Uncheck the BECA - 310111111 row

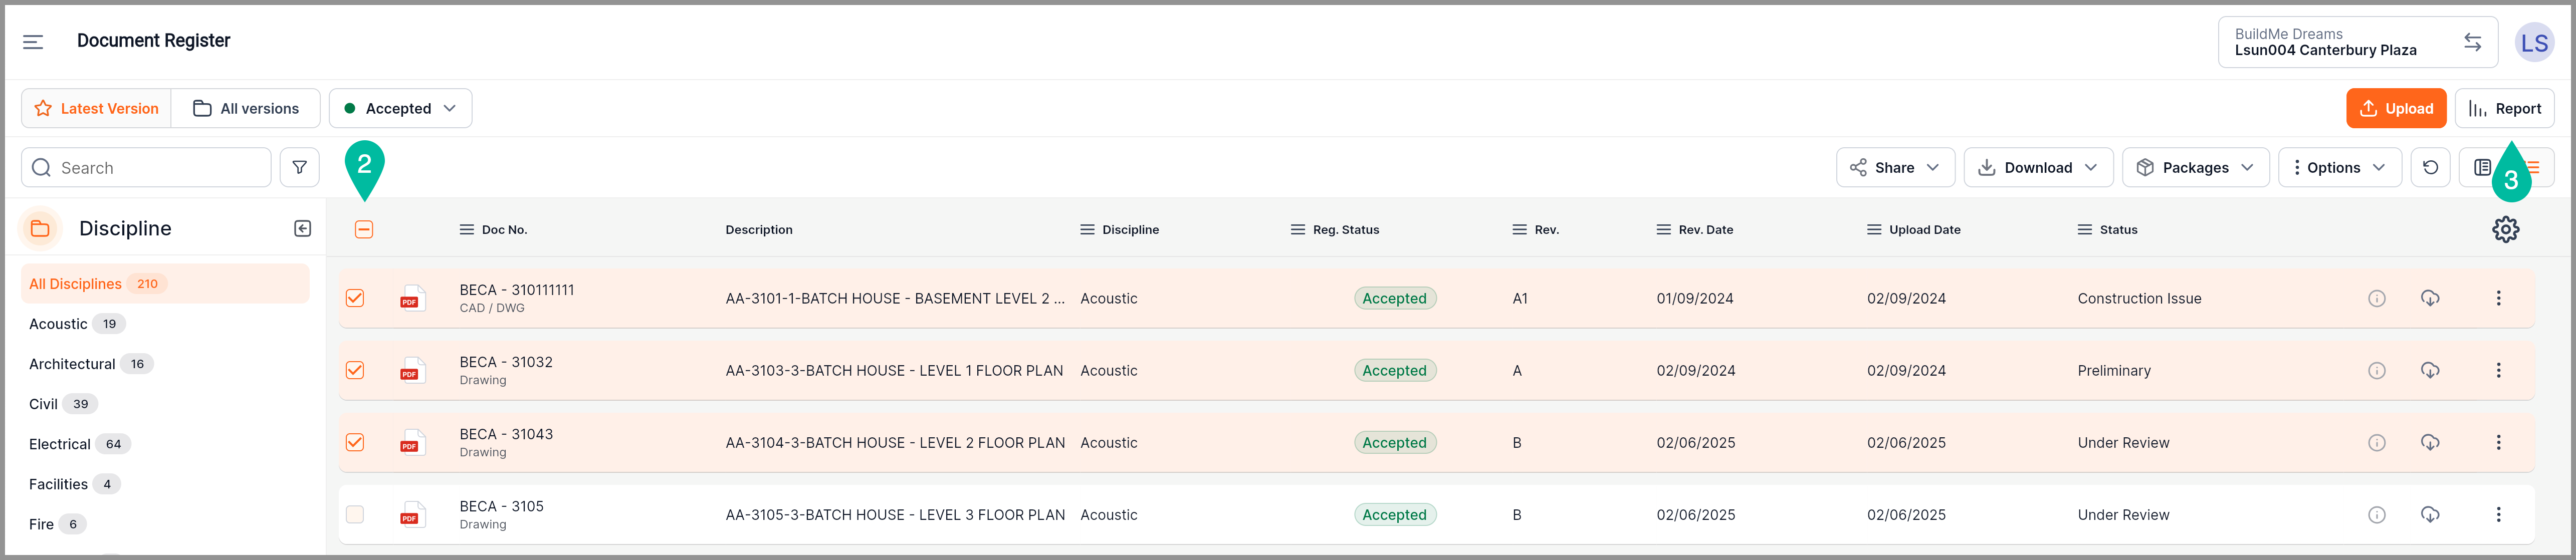click(x=355, y=298)
